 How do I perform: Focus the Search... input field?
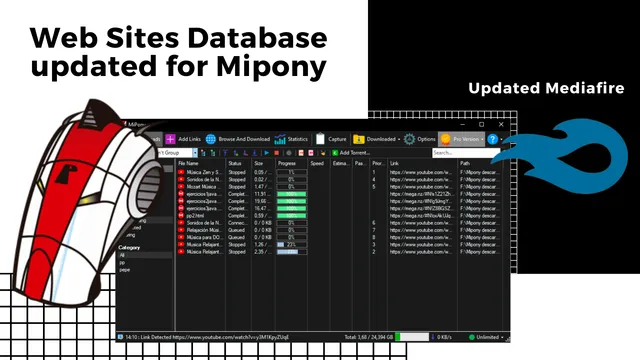click(x=466, y=153)
